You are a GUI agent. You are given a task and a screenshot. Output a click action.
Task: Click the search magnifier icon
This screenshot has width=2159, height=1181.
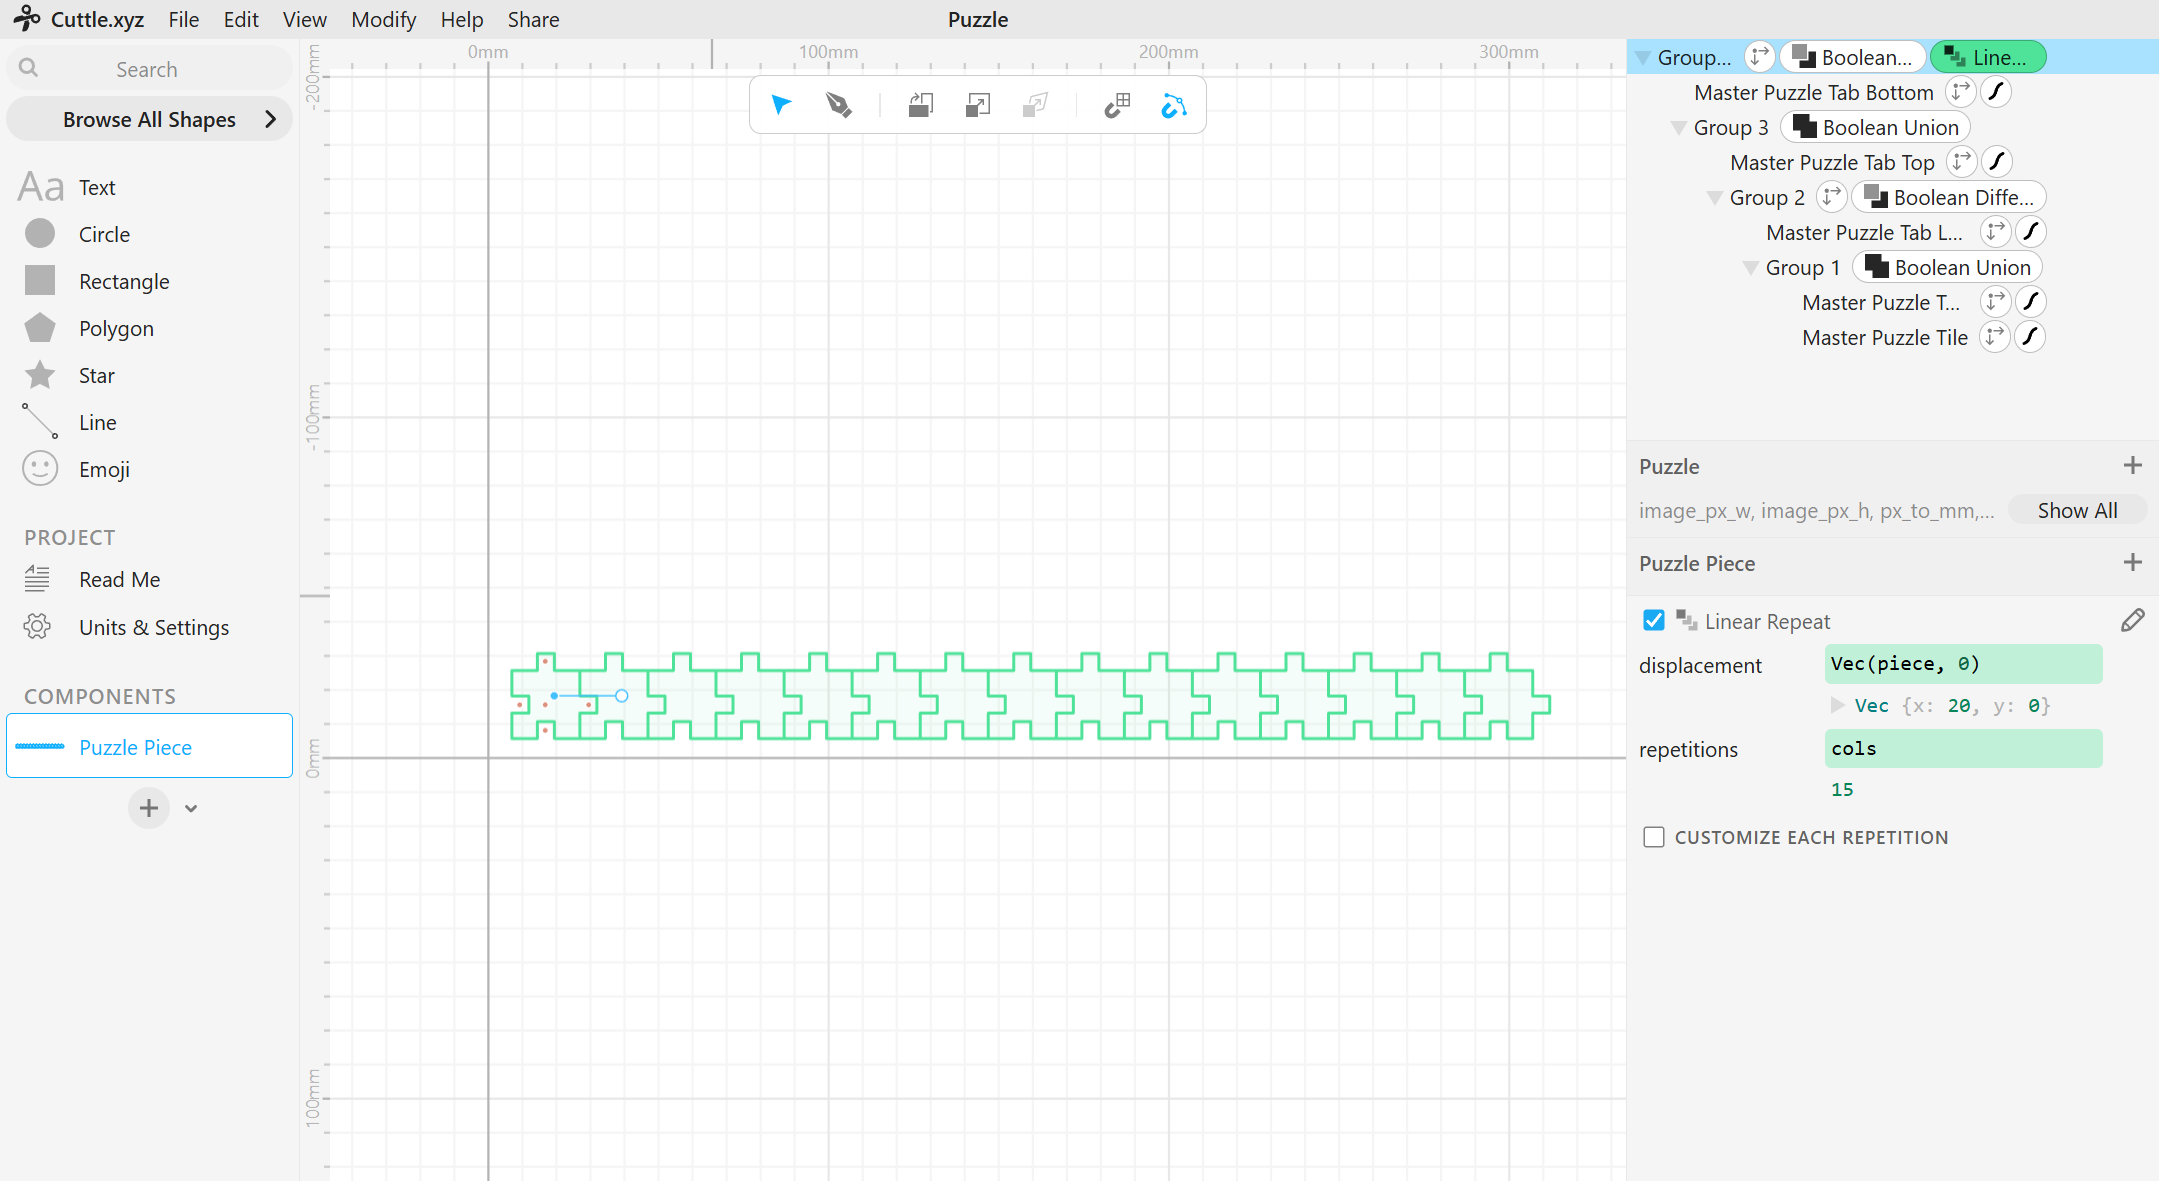point(29,68)
